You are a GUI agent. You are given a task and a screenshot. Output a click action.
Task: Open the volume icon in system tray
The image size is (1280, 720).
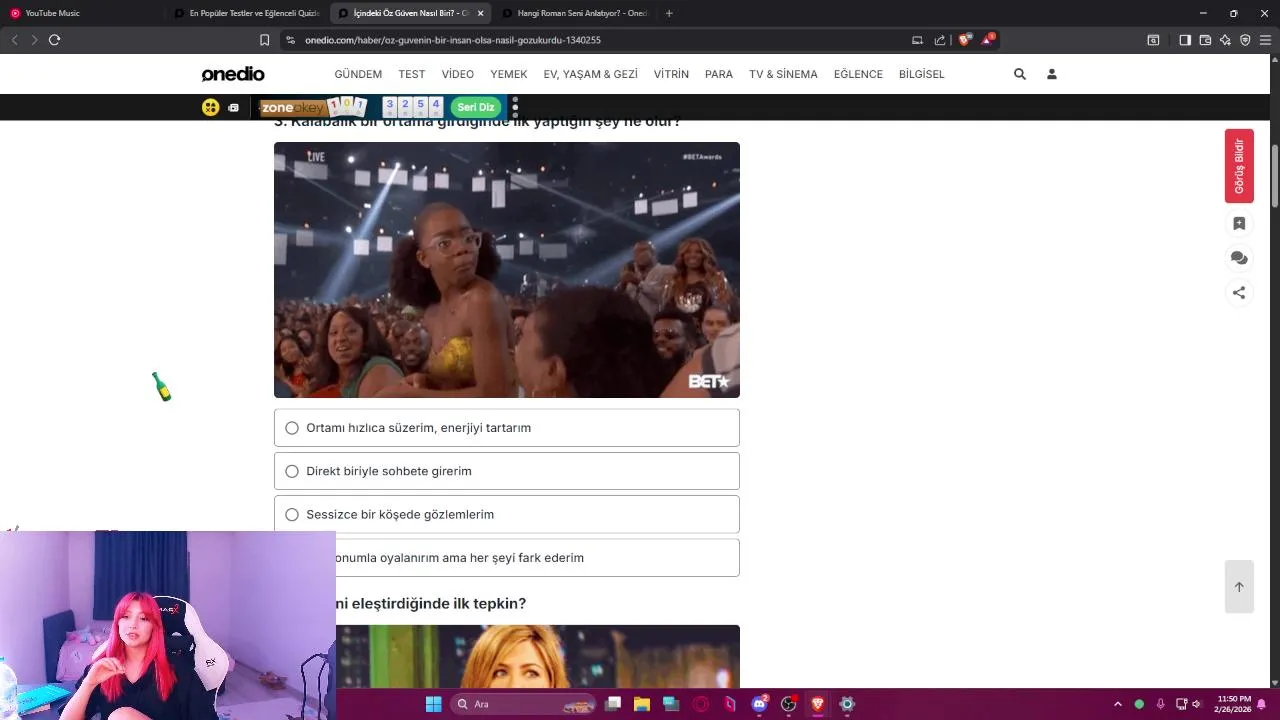coord(1196,704)
